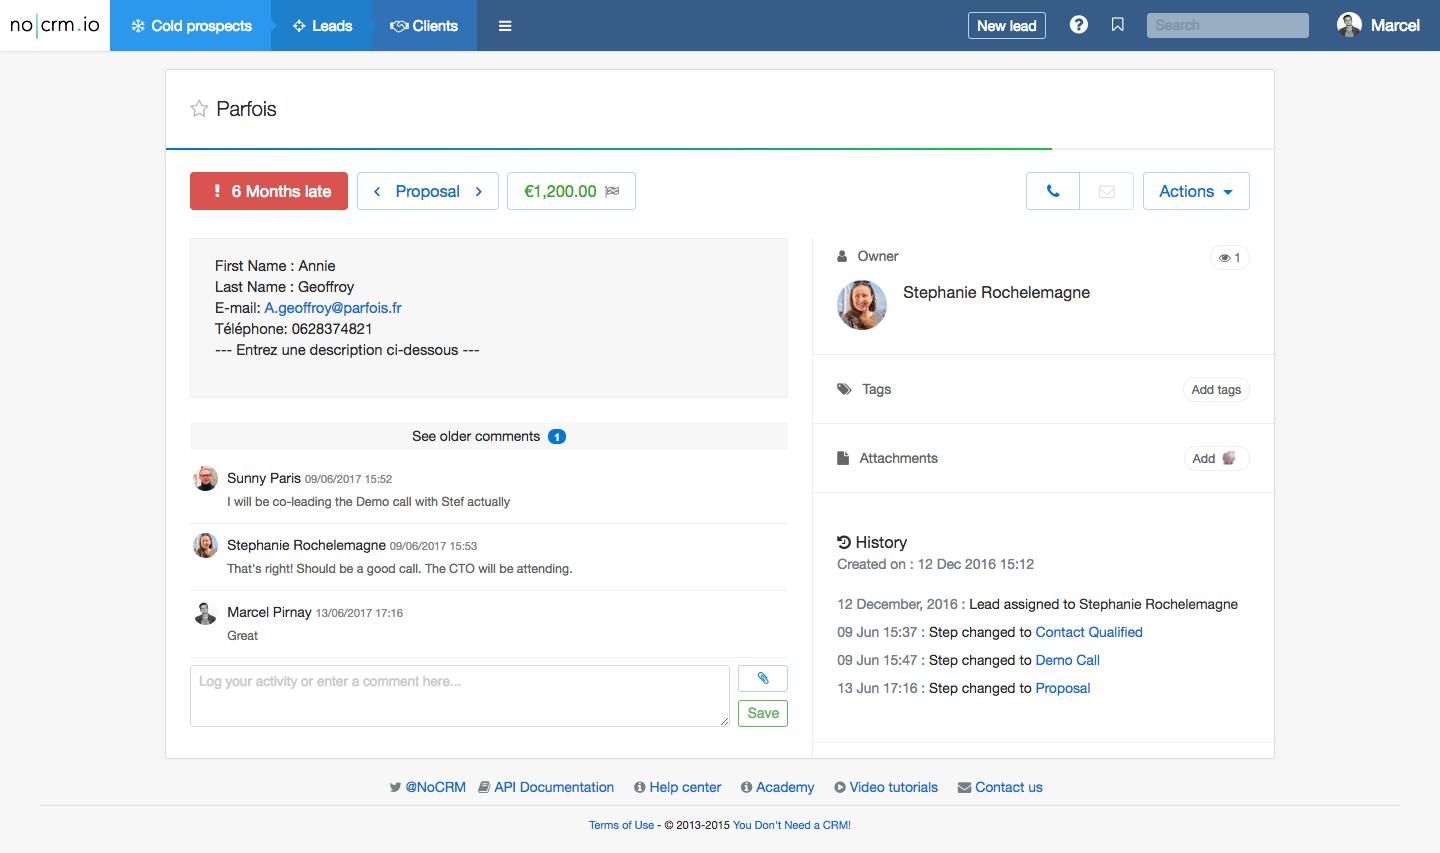Click the €1,200.00 amount button
Viewport: 1440px width, 853px height.
point(571,191)
